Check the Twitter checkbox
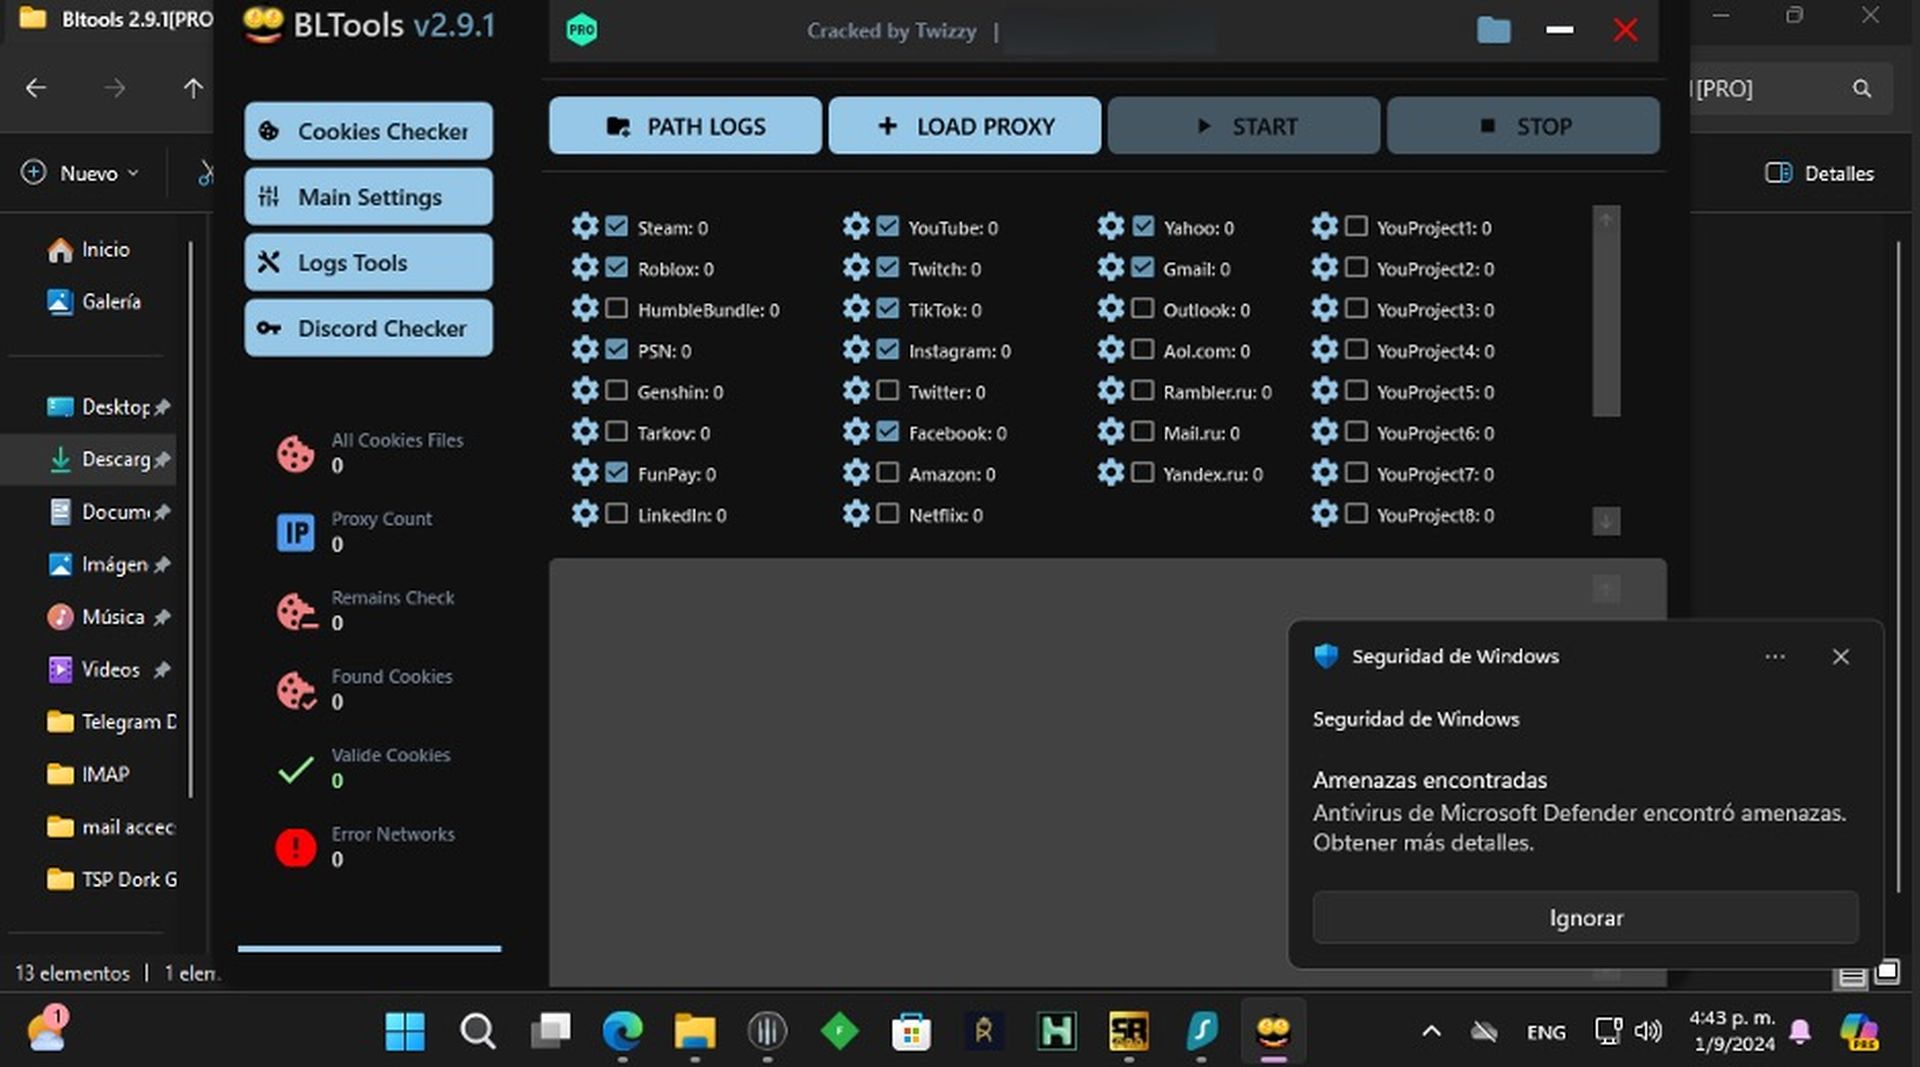This screenshot has width=1920, height=1067. (x=888, y=391)
